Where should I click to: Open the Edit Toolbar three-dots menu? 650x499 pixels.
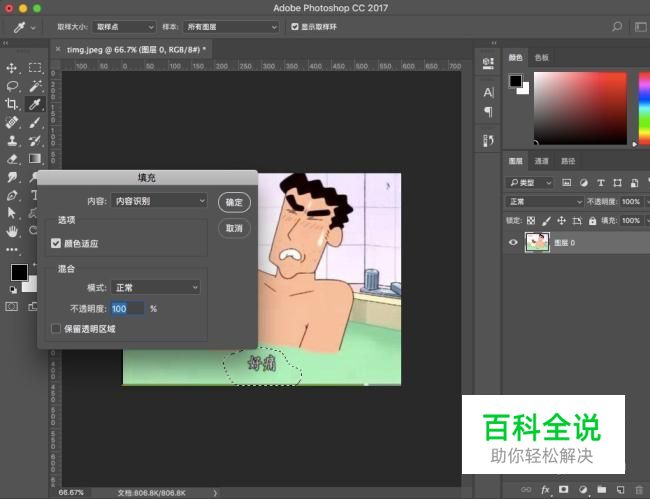12,250
